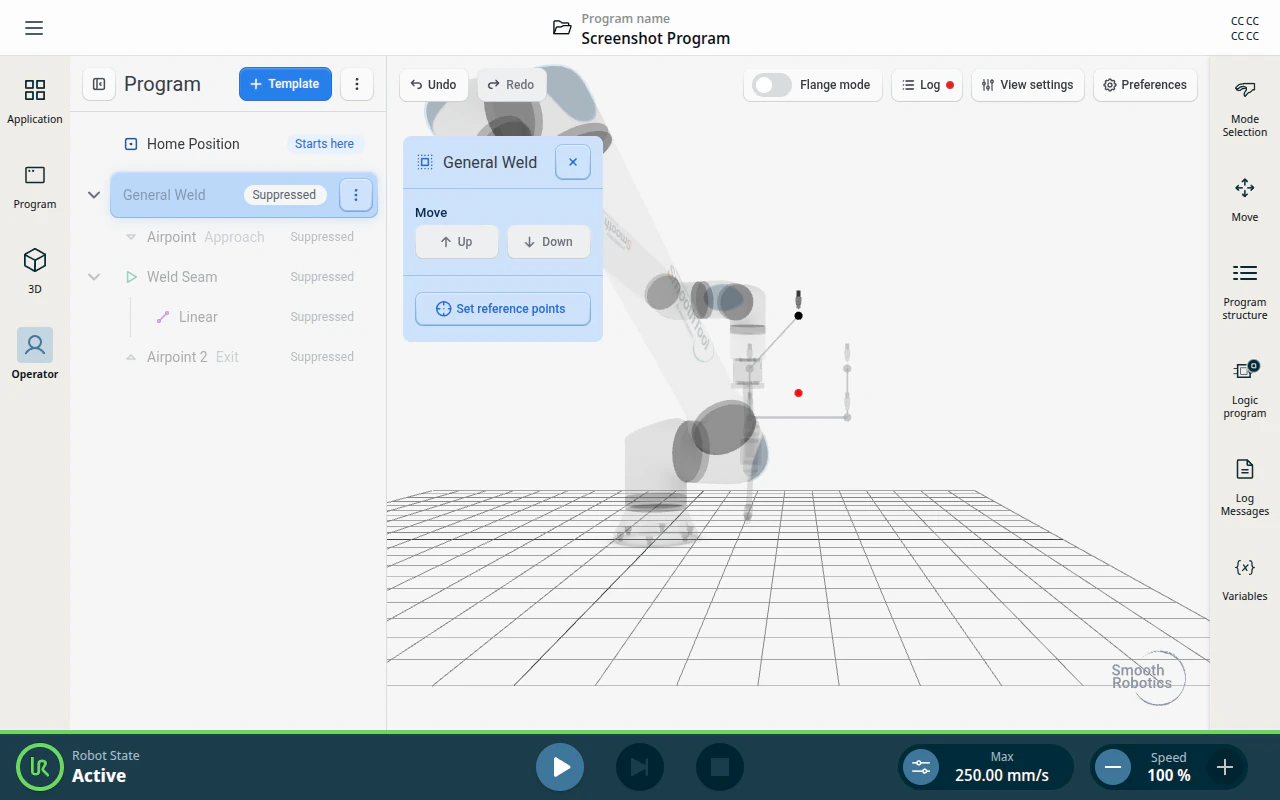The height and width of the screenshot is (800, 1280).
Task: Open the Variables panel
Action: click(1245, 579)
